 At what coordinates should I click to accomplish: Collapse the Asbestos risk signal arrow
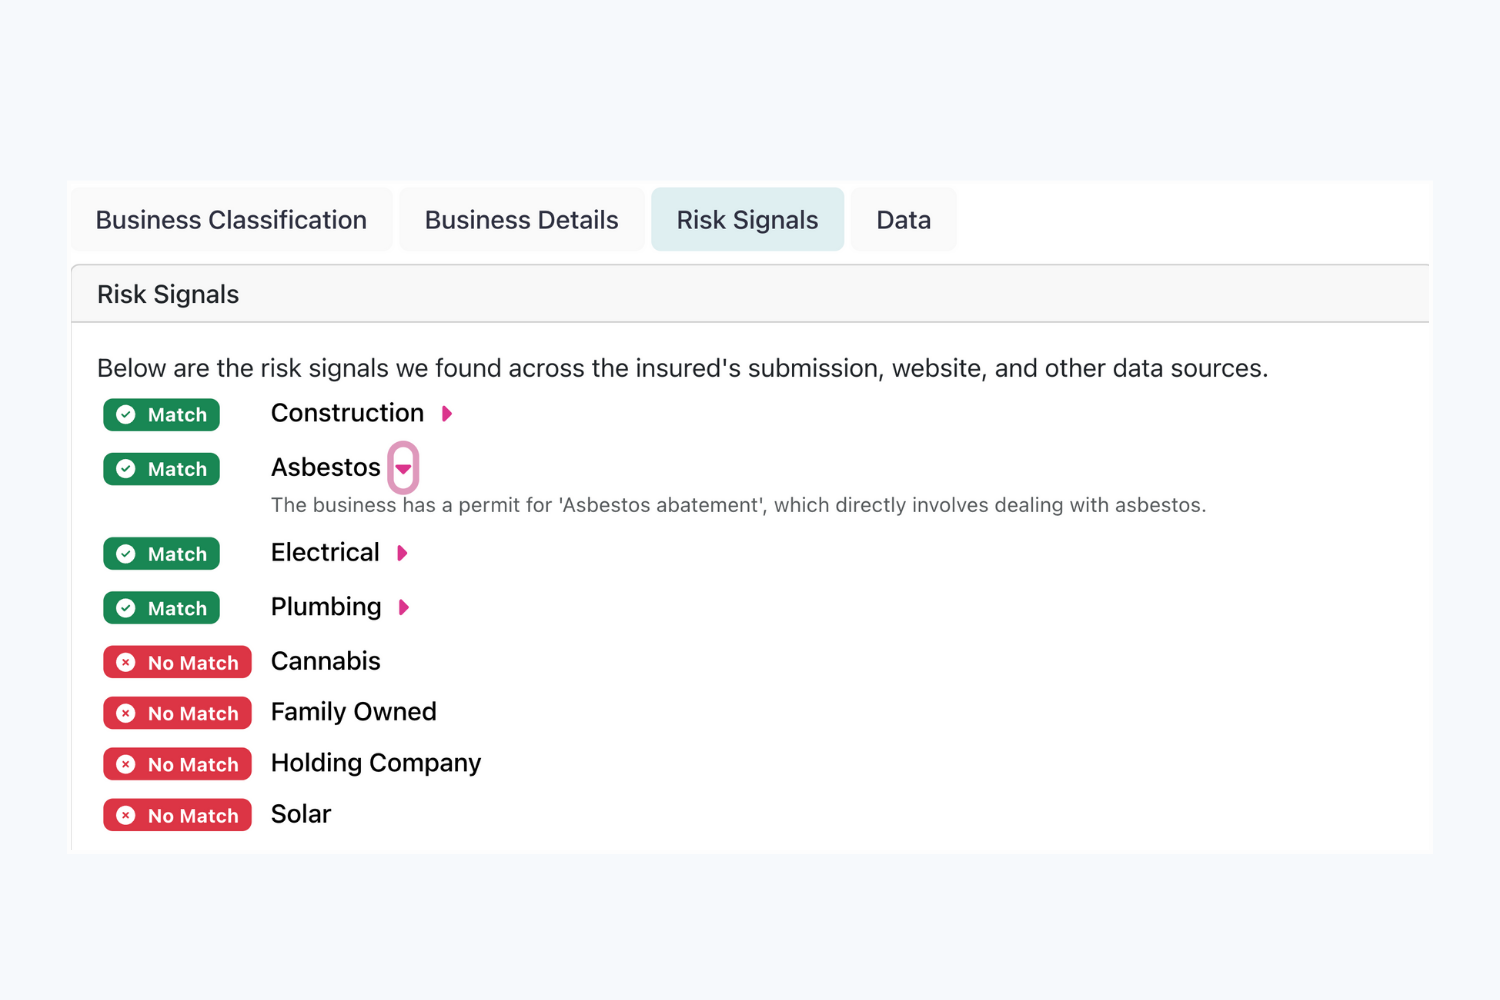point(403,468)
